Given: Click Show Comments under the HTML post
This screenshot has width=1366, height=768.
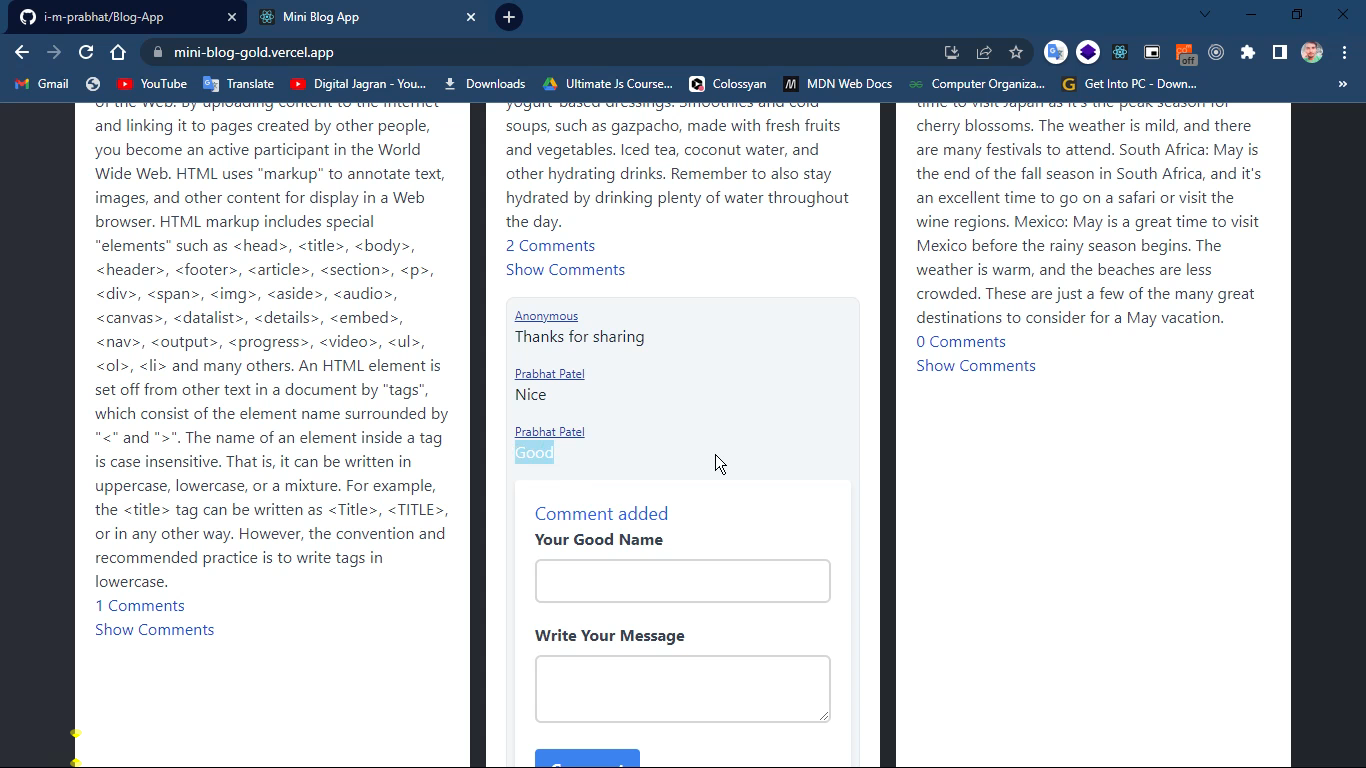Looking at the screenshot, I should pos(154,629).
